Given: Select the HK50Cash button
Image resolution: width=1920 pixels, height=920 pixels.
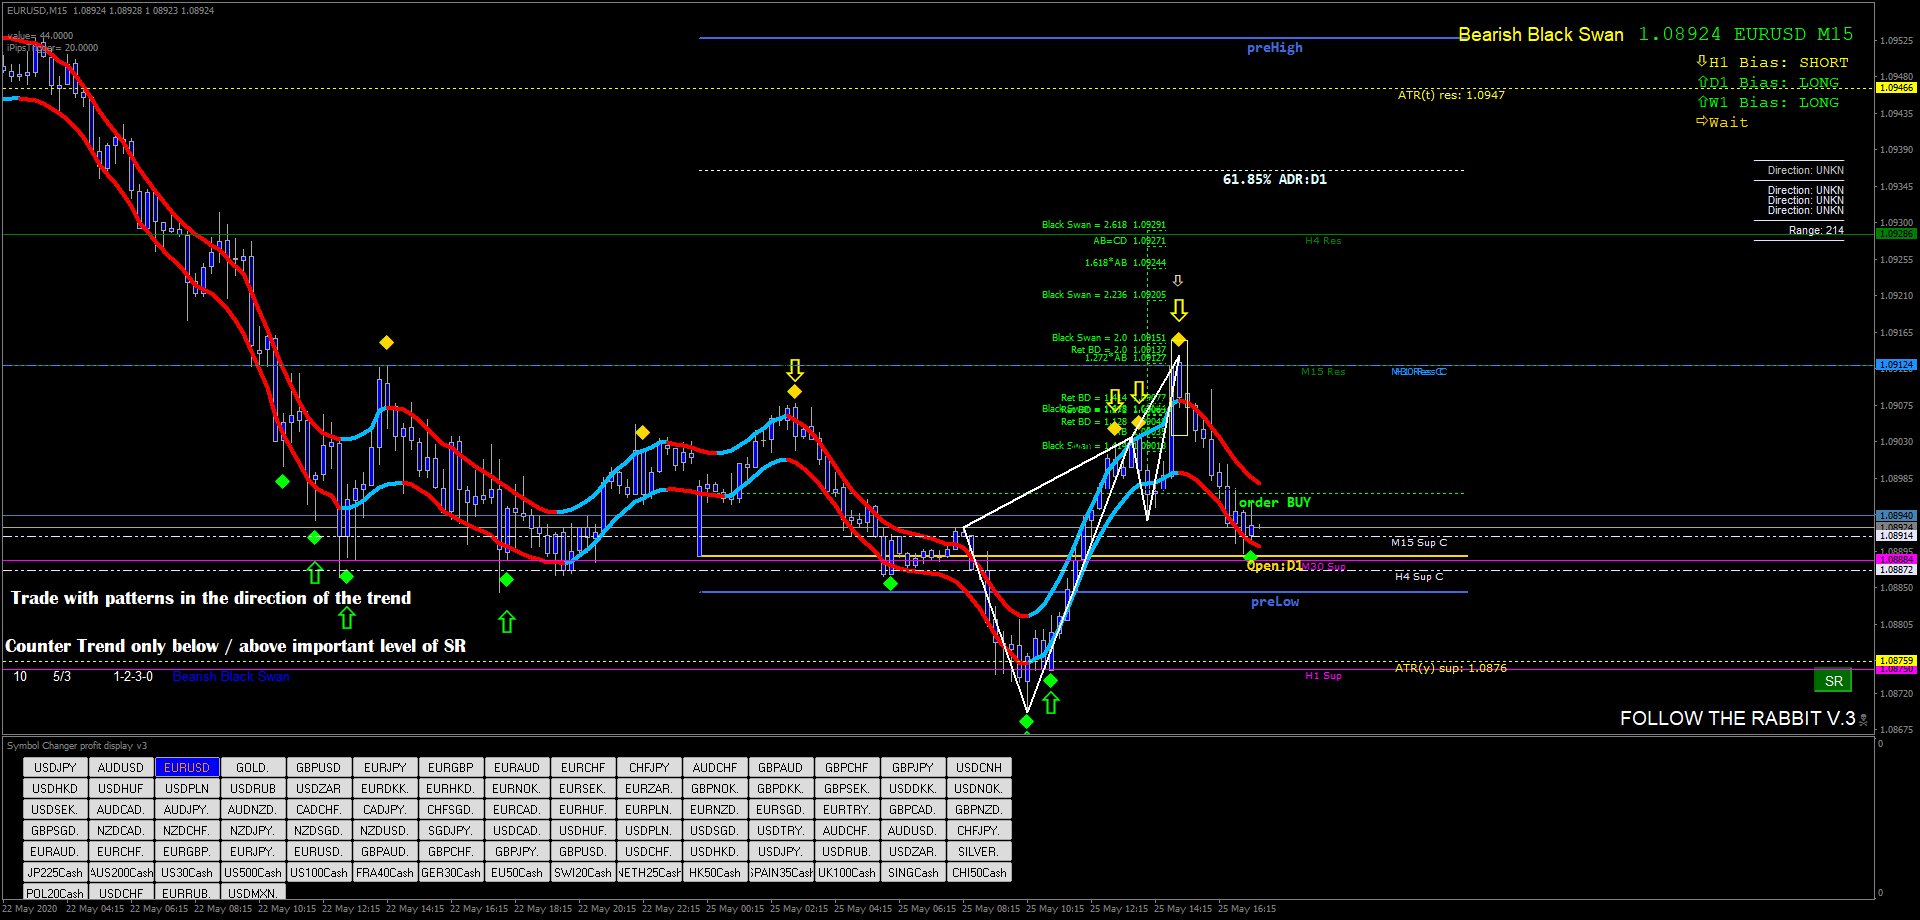Looking at the screenshot, I should pos(715,872).
